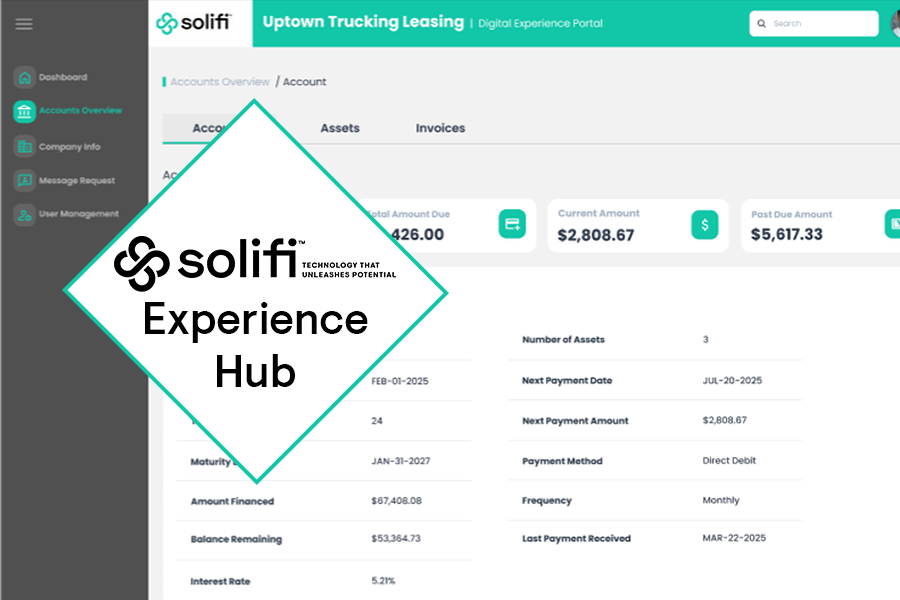
Task: Click the Direct Debit value
Action: tap(729, 460)
